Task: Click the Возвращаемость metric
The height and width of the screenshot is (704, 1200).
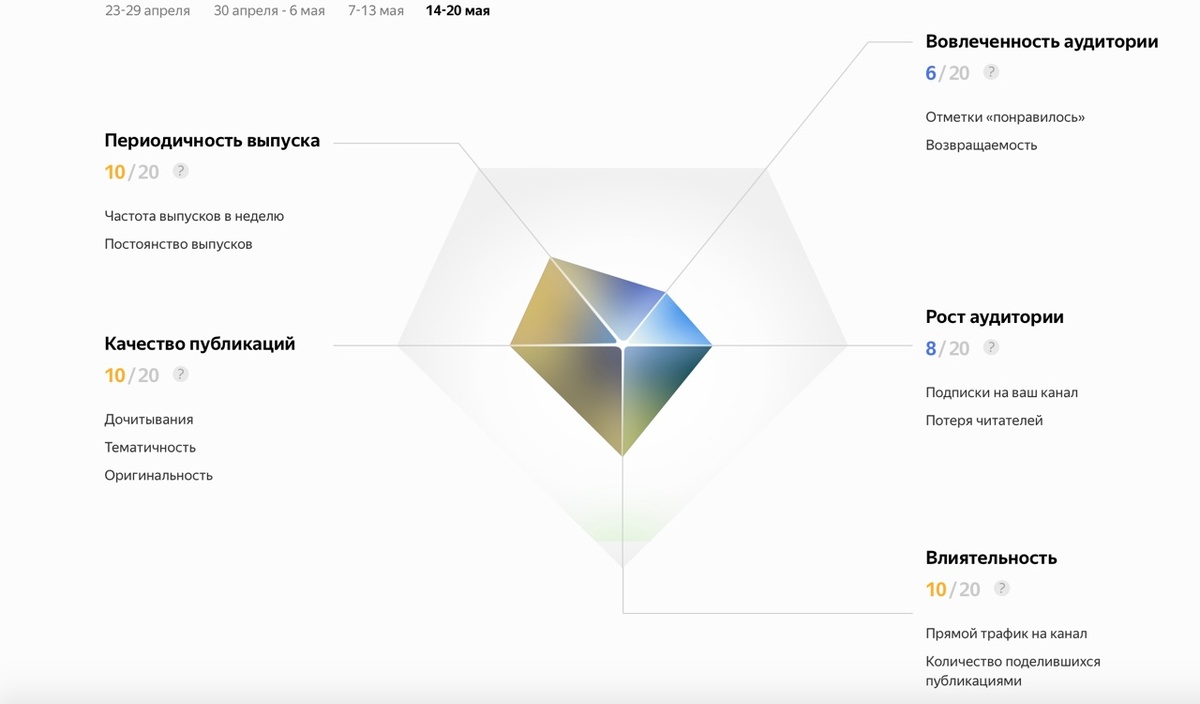Action: [x=981, y=145]
